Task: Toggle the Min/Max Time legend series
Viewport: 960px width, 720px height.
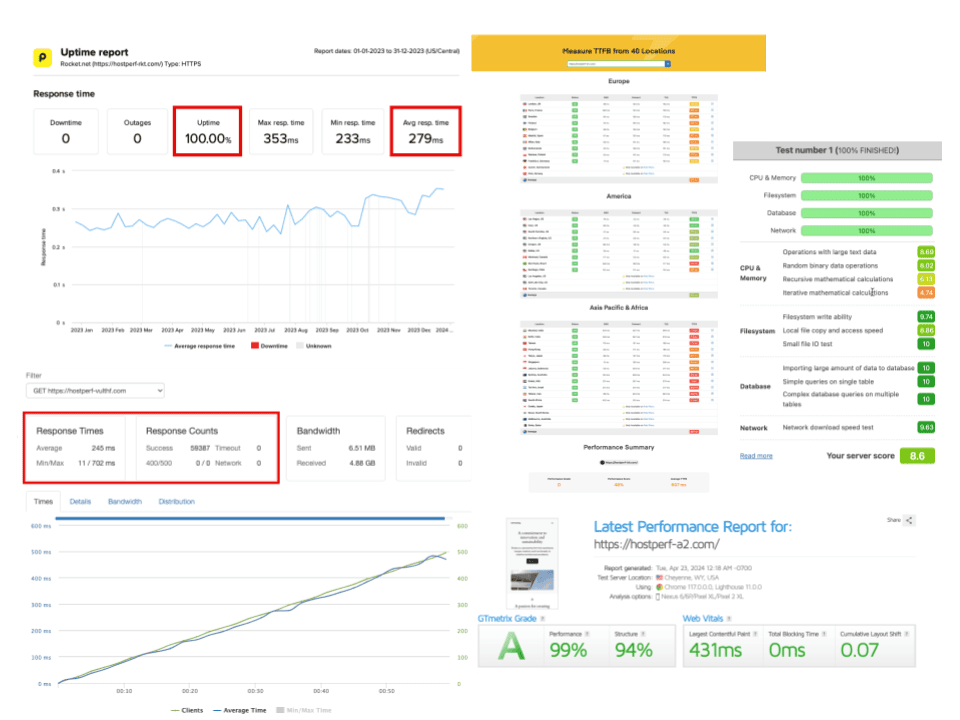Action: pyautogui.click(x=304, y=710)
